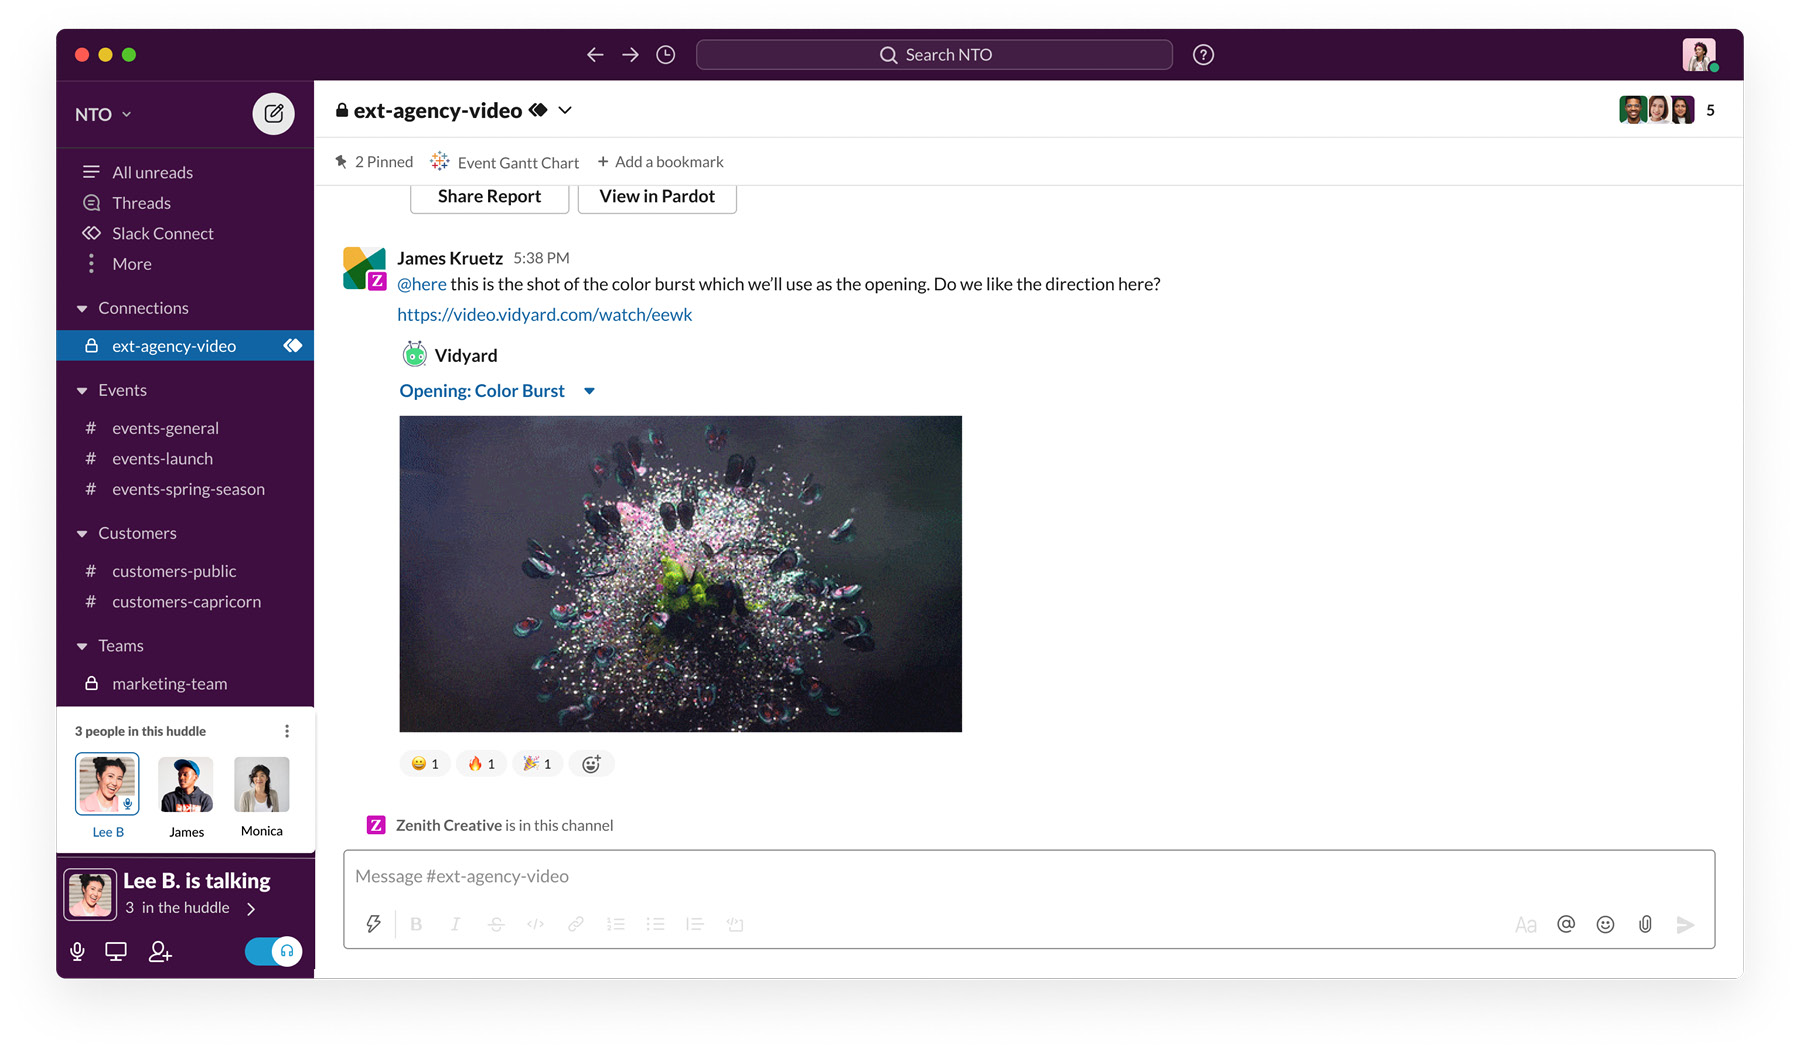Collapse the Connections section
This screenshot has height=1050, width=1800.
[82, 308]
